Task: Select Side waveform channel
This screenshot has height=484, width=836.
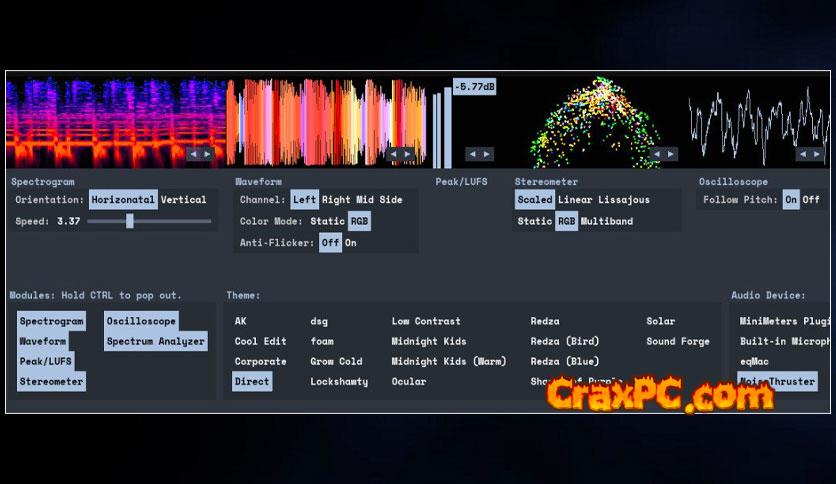Action: tap(391, 200)
